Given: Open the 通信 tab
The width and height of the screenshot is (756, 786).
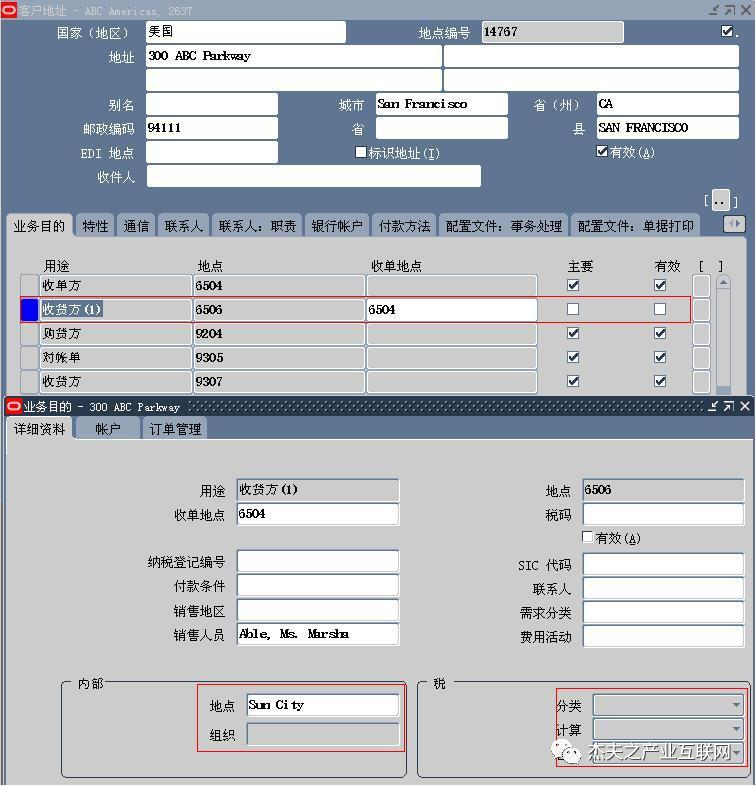Looking at the screenshot, I should [x=136, y=226].
